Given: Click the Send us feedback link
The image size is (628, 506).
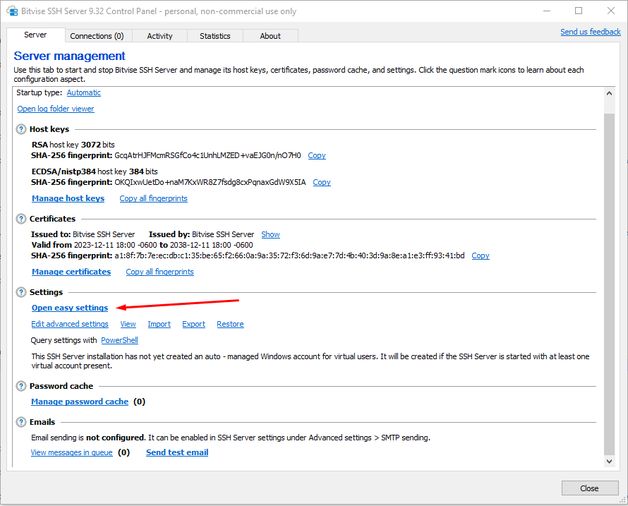Looking at the screenshot, I should pos(590,32).
